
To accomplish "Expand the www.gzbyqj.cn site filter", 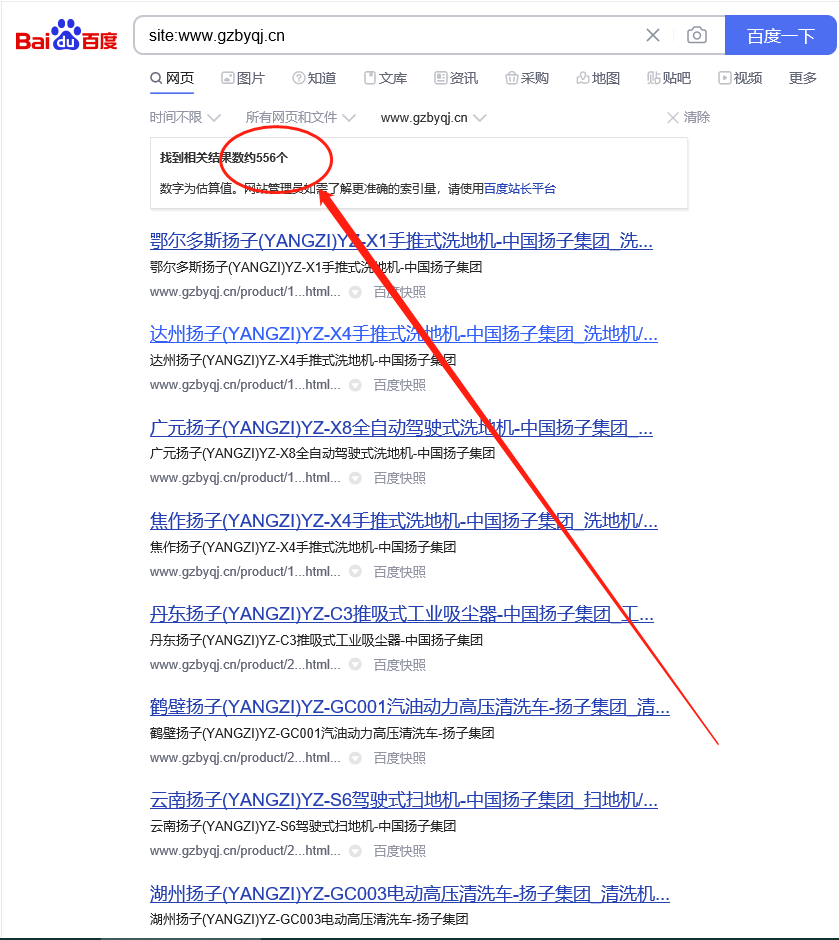I will [433, 118].
